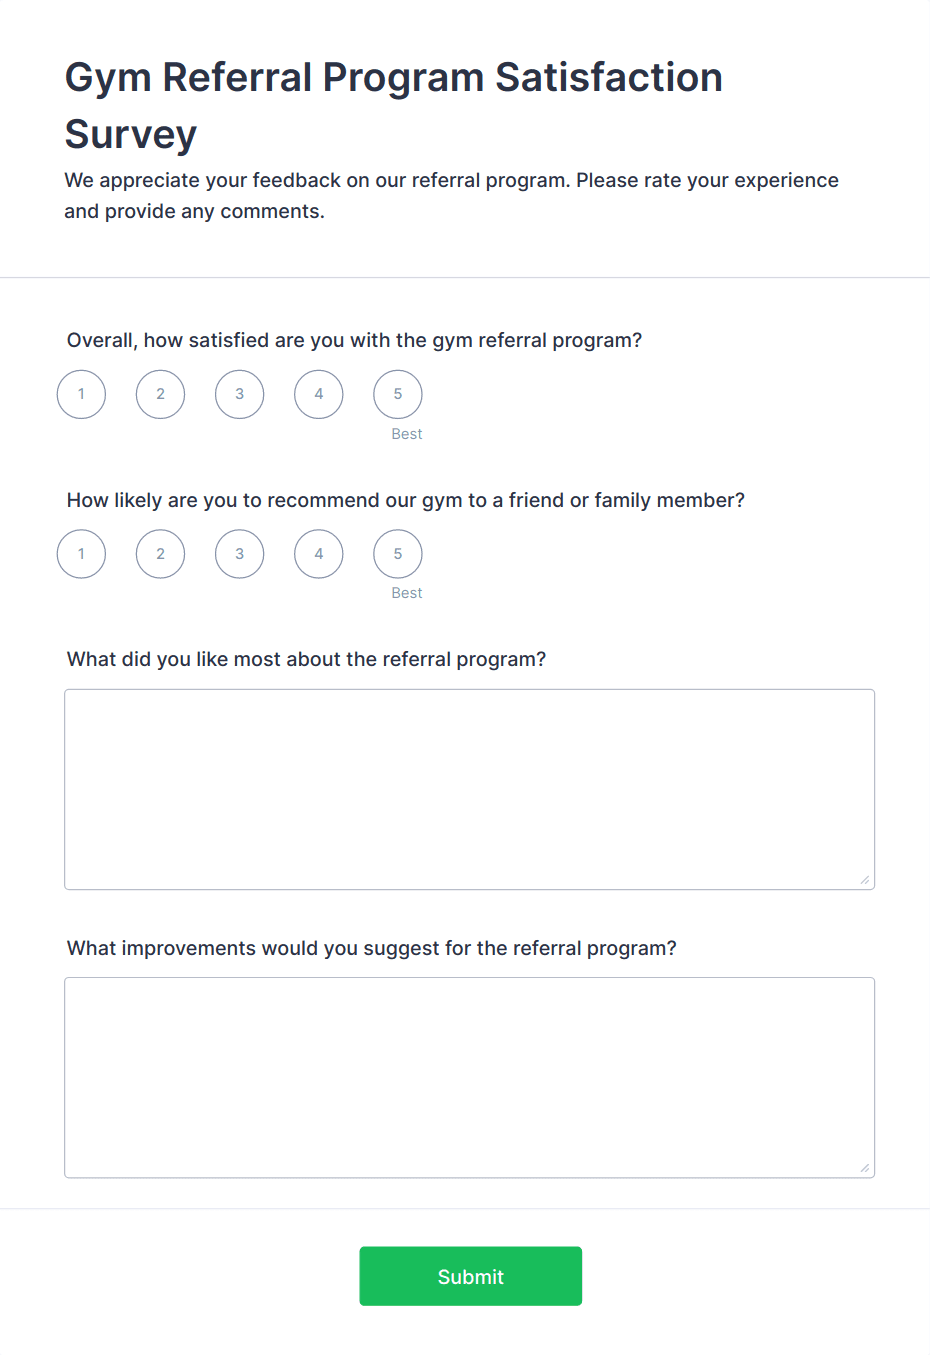
Task: Select rating 5 Best for recommendation likelihood
Action: click(397, 553)
